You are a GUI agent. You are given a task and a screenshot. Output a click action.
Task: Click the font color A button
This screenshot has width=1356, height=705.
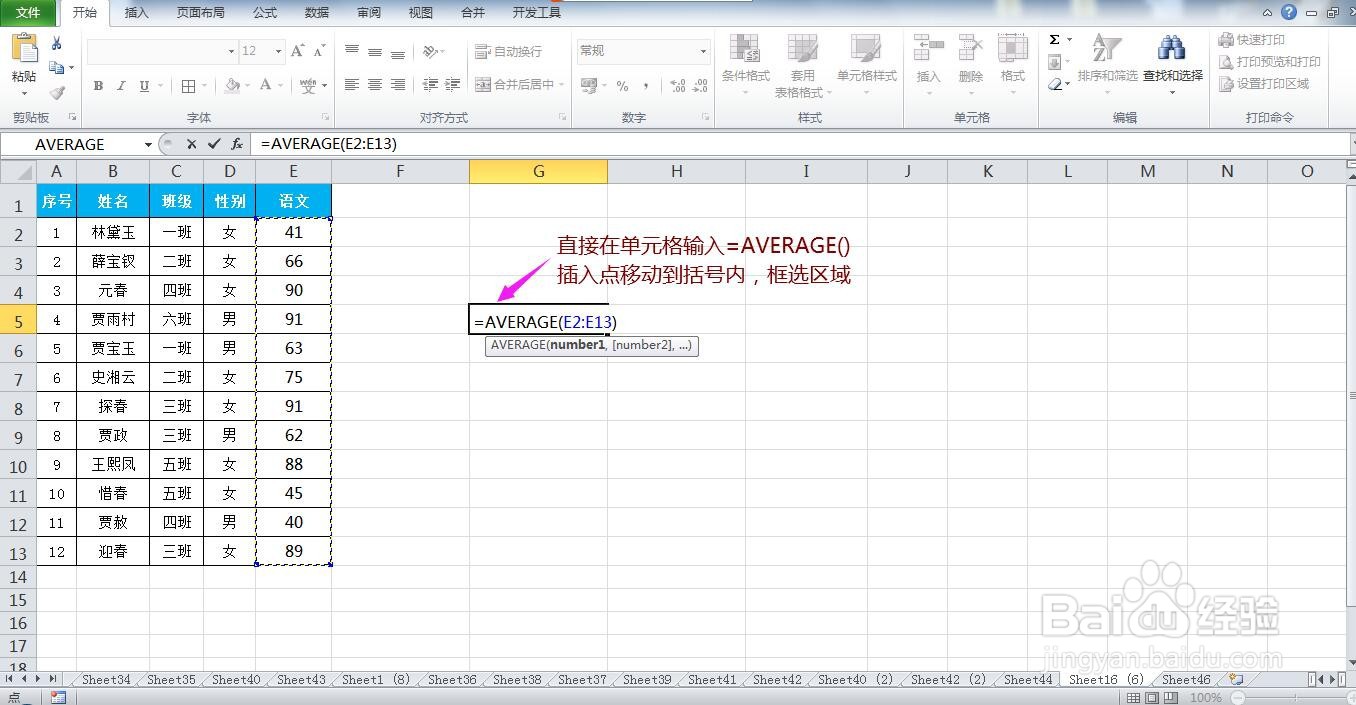click(266, 86)
